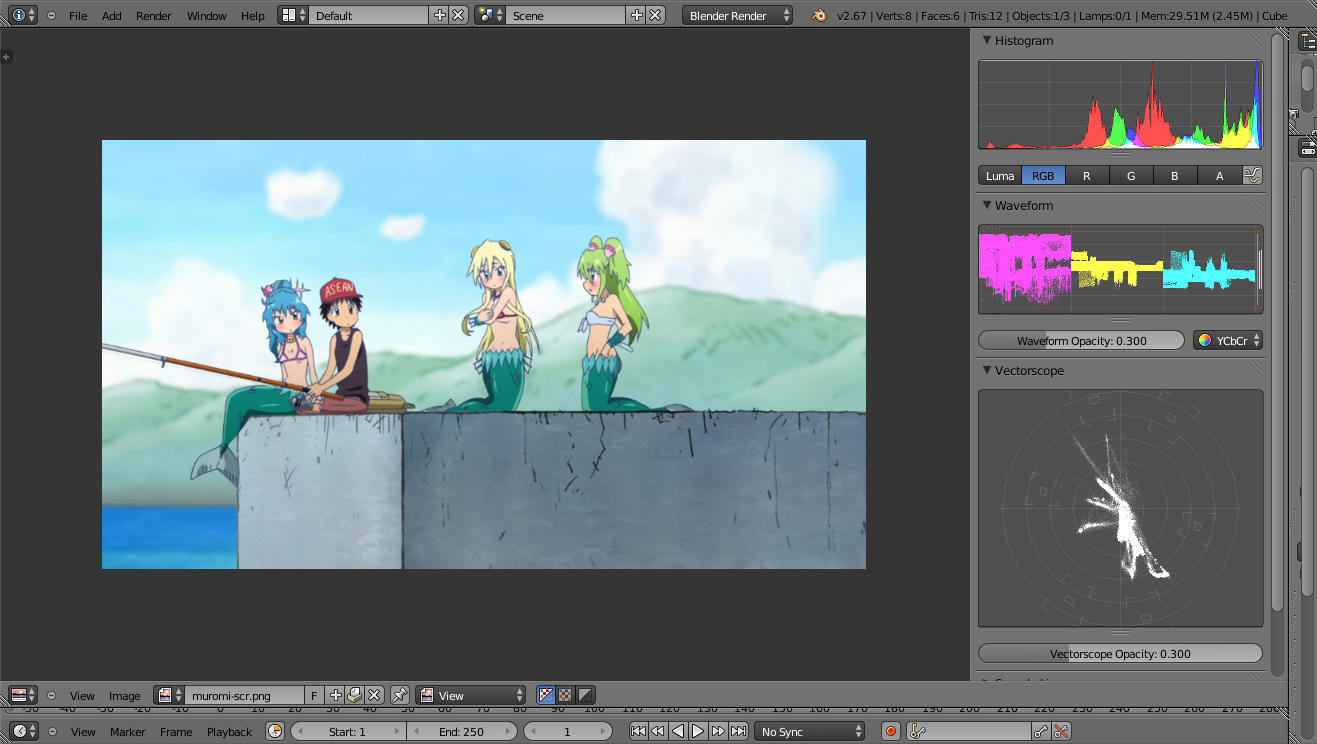Toggle fake user F for muromi-scr.png
The height and width of the screenshot is (744, 1317).
(314, 695)
